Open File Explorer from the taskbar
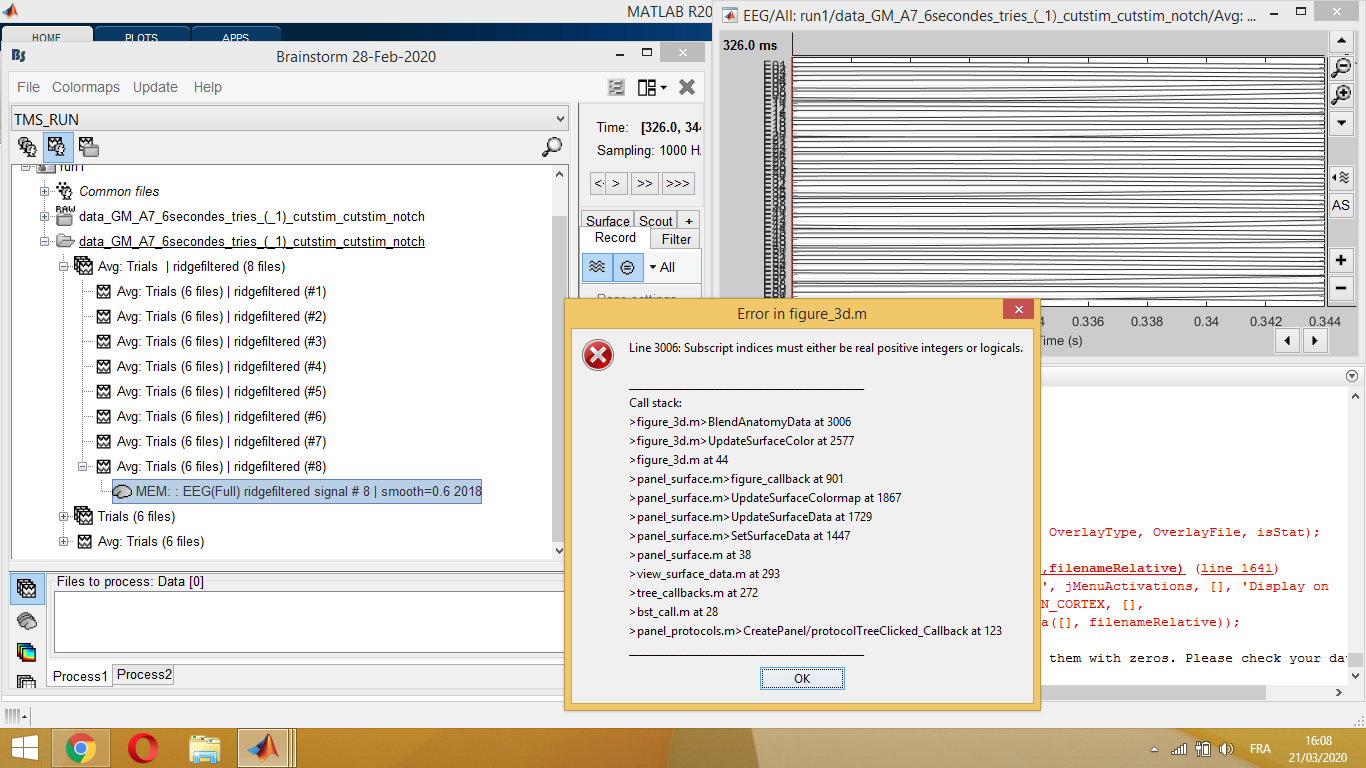Image resolution: width=1366 pixels, height=768 pixels. tap(205, 748)
